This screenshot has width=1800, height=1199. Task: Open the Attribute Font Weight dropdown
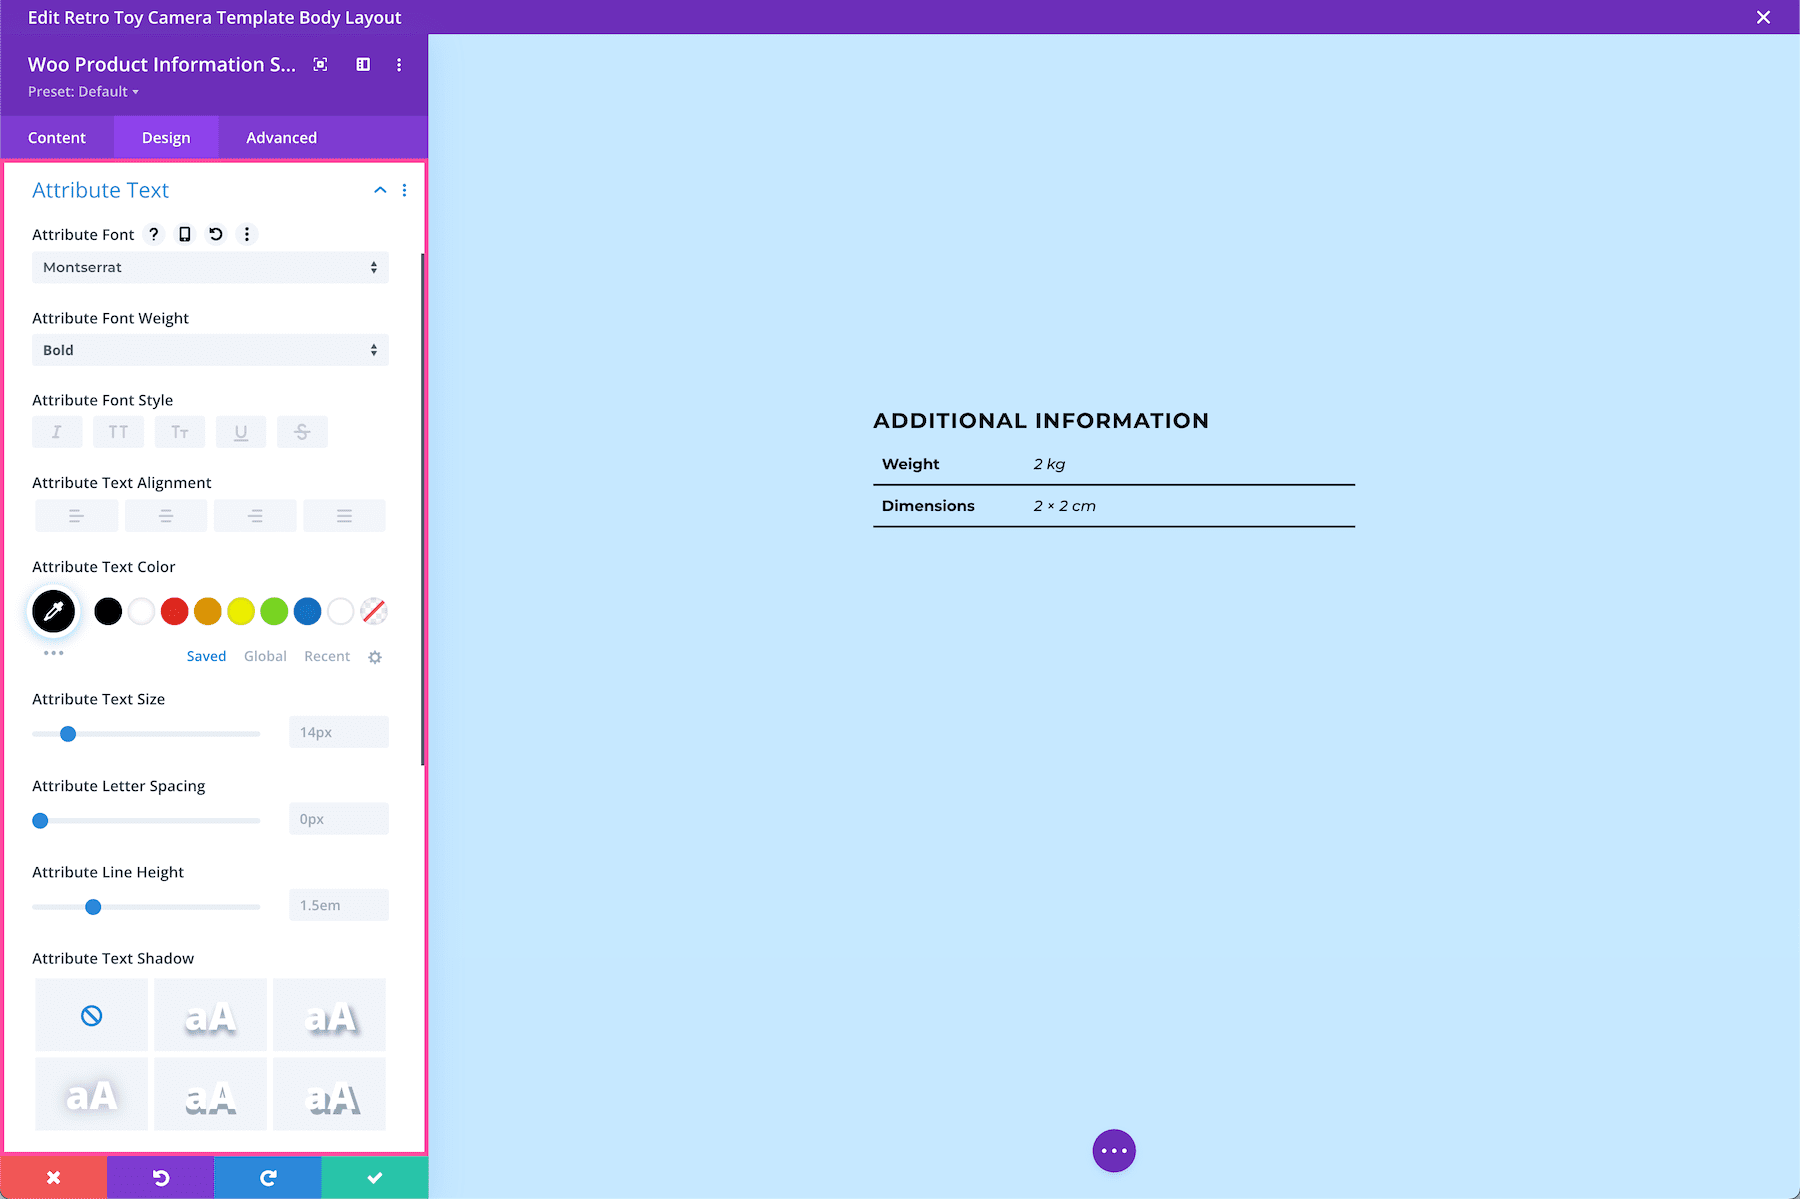tap(210, 350)
